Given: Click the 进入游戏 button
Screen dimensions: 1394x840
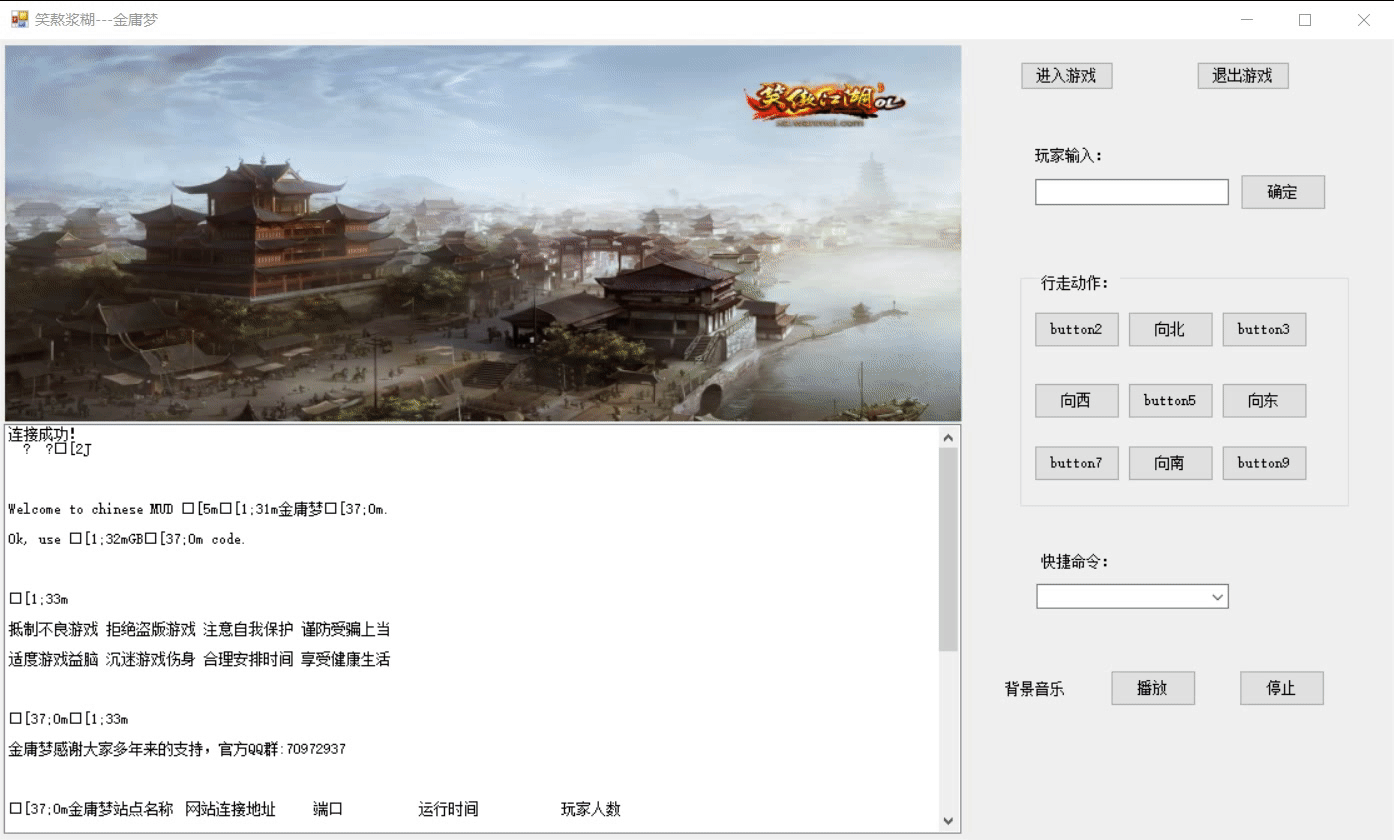Looking at the screenshot, I should pos(1066,76).
